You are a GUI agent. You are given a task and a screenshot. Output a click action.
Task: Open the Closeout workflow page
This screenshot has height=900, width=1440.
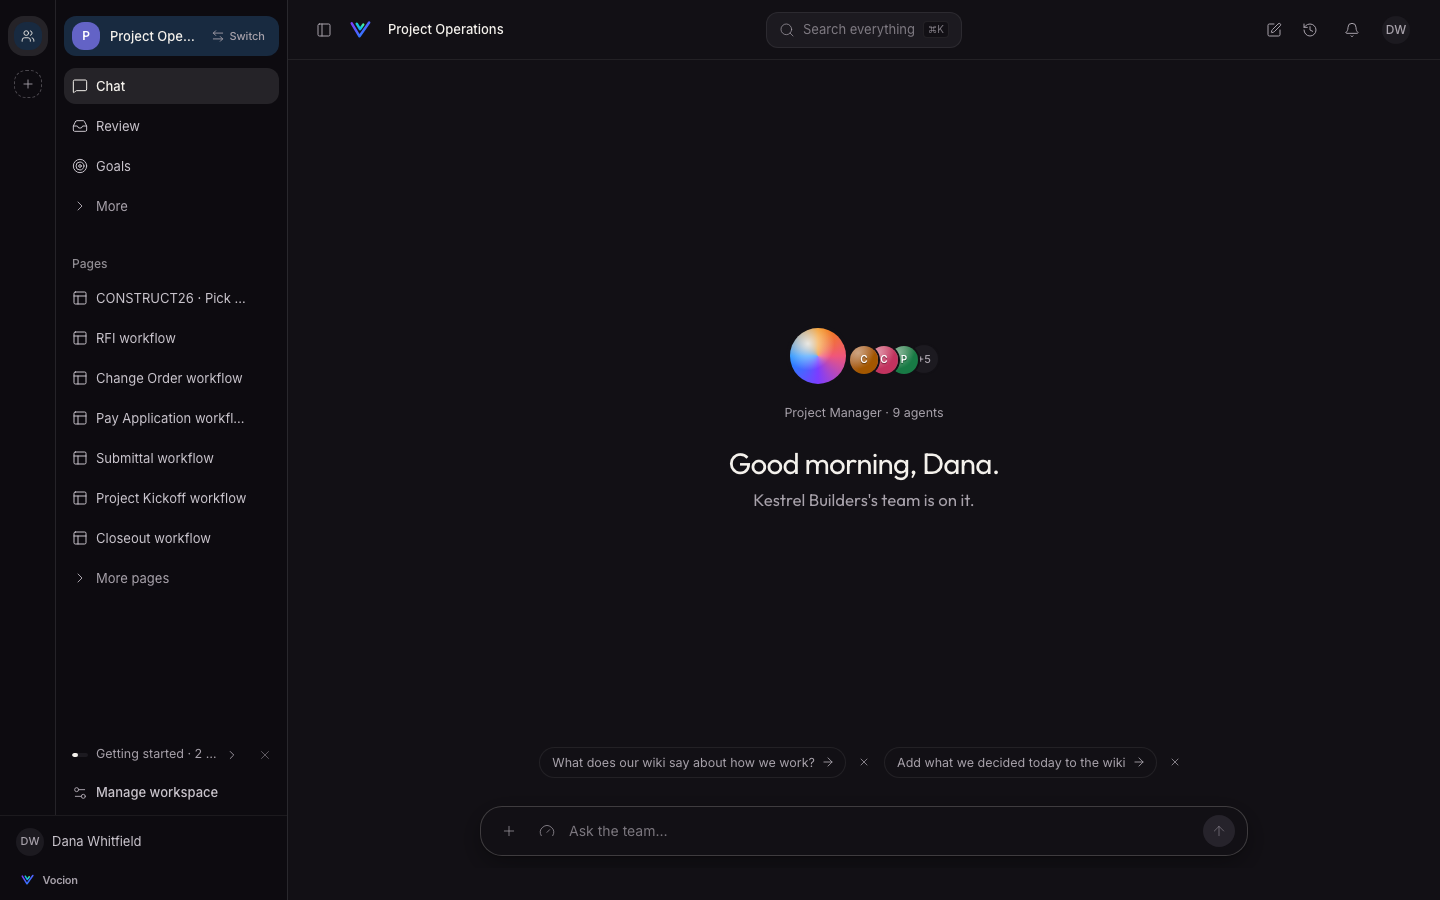click(171, 538)
